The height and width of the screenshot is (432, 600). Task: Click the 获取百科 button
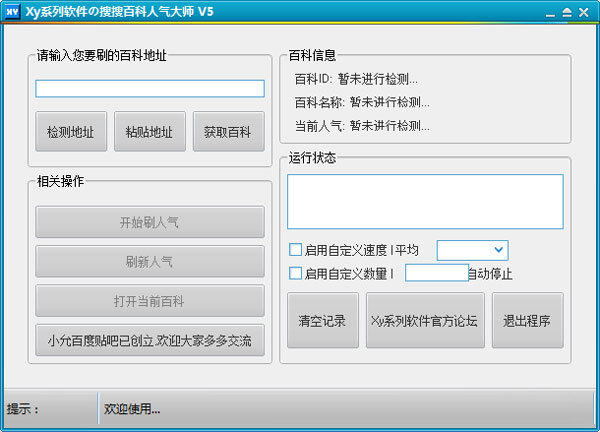[x=228, y=132]
